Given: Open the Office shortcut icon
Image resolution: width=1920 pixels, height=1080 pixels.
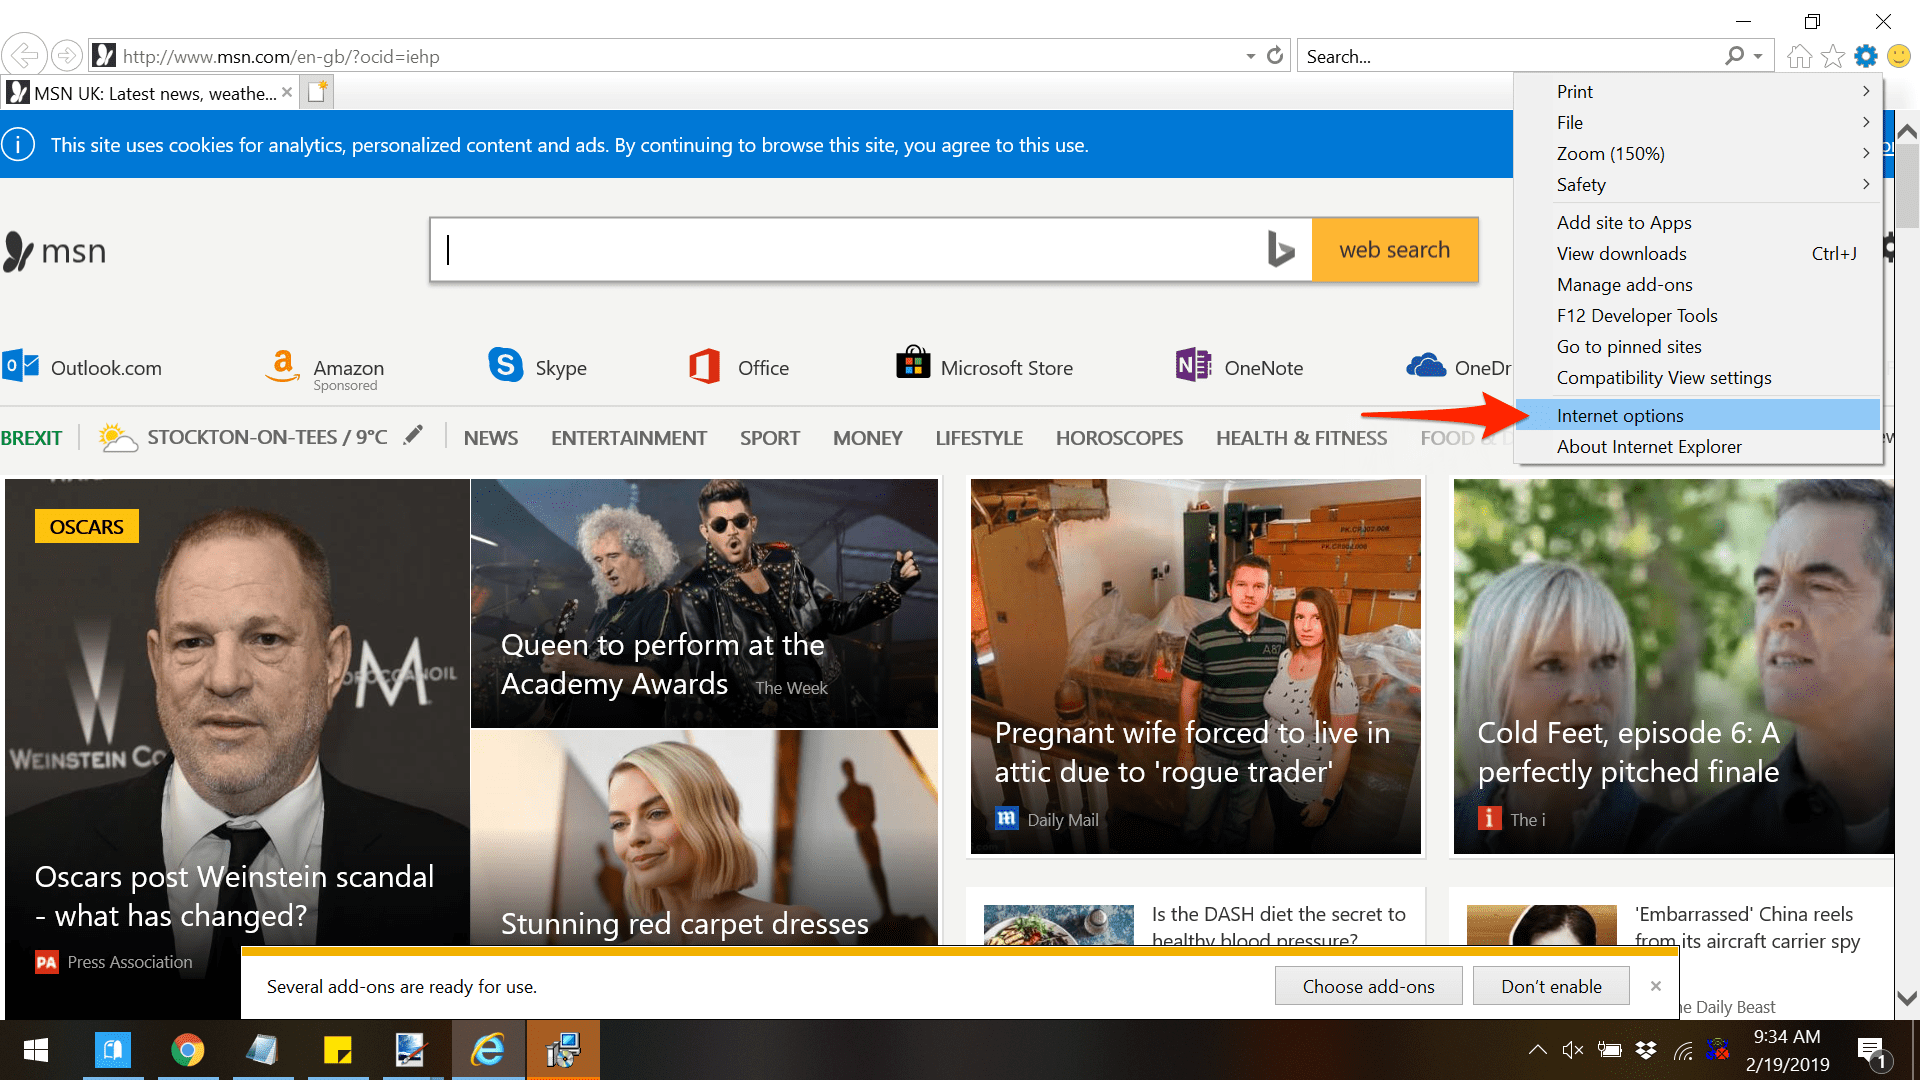Looking at the screenshot, I should 705,366.
